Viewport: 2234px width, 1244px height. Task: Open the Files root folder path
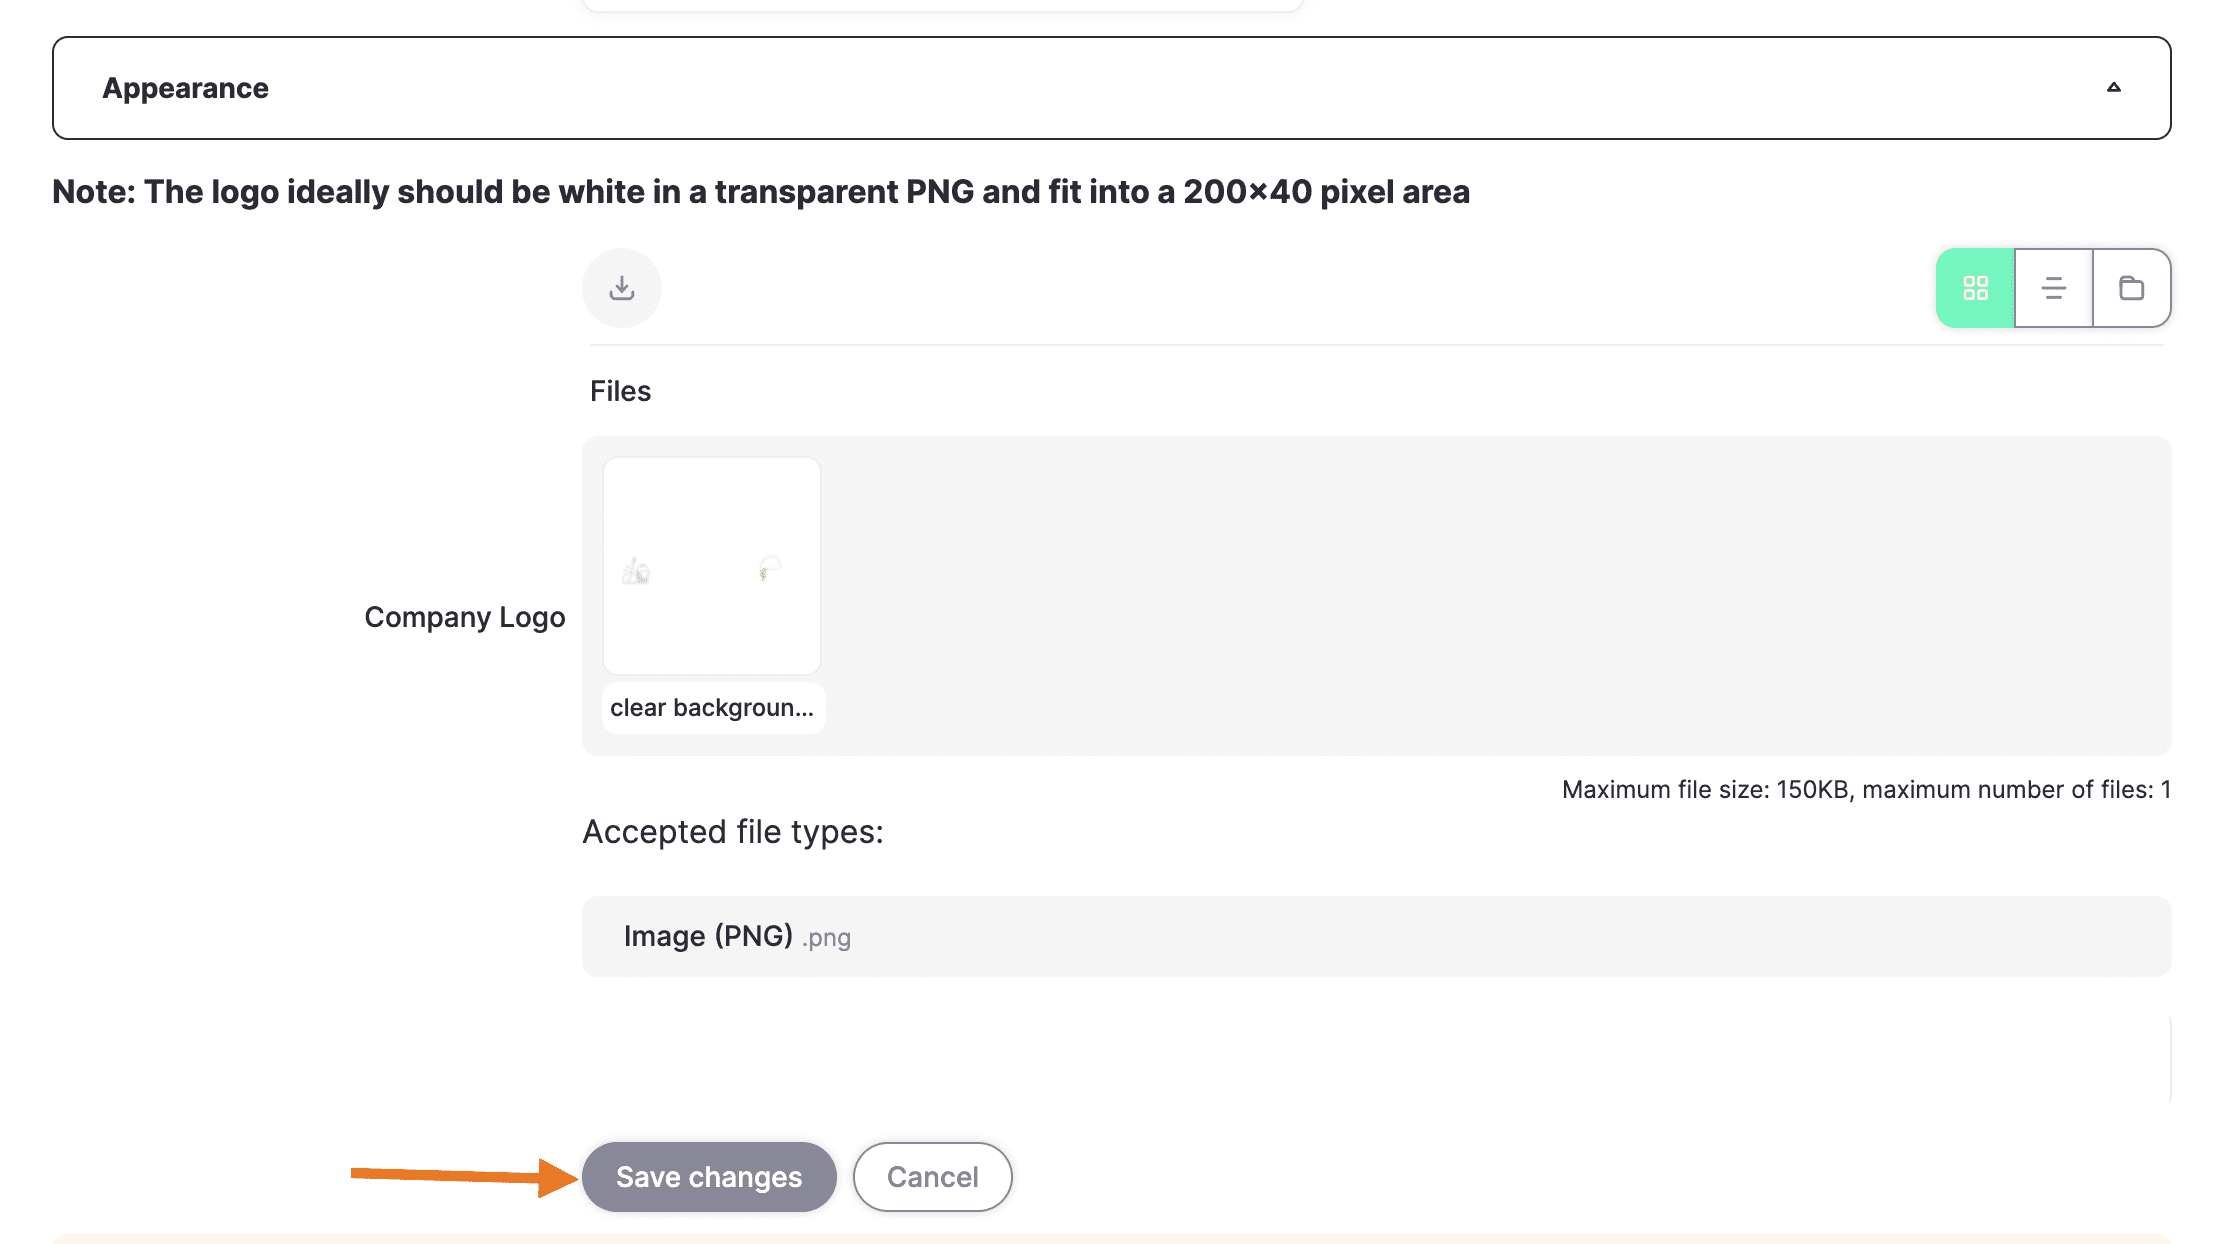pos(620,391)
